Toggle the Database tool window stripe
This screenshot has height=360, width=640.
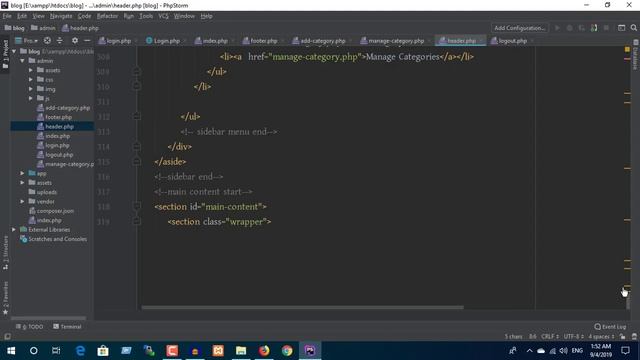click(636, 55)
